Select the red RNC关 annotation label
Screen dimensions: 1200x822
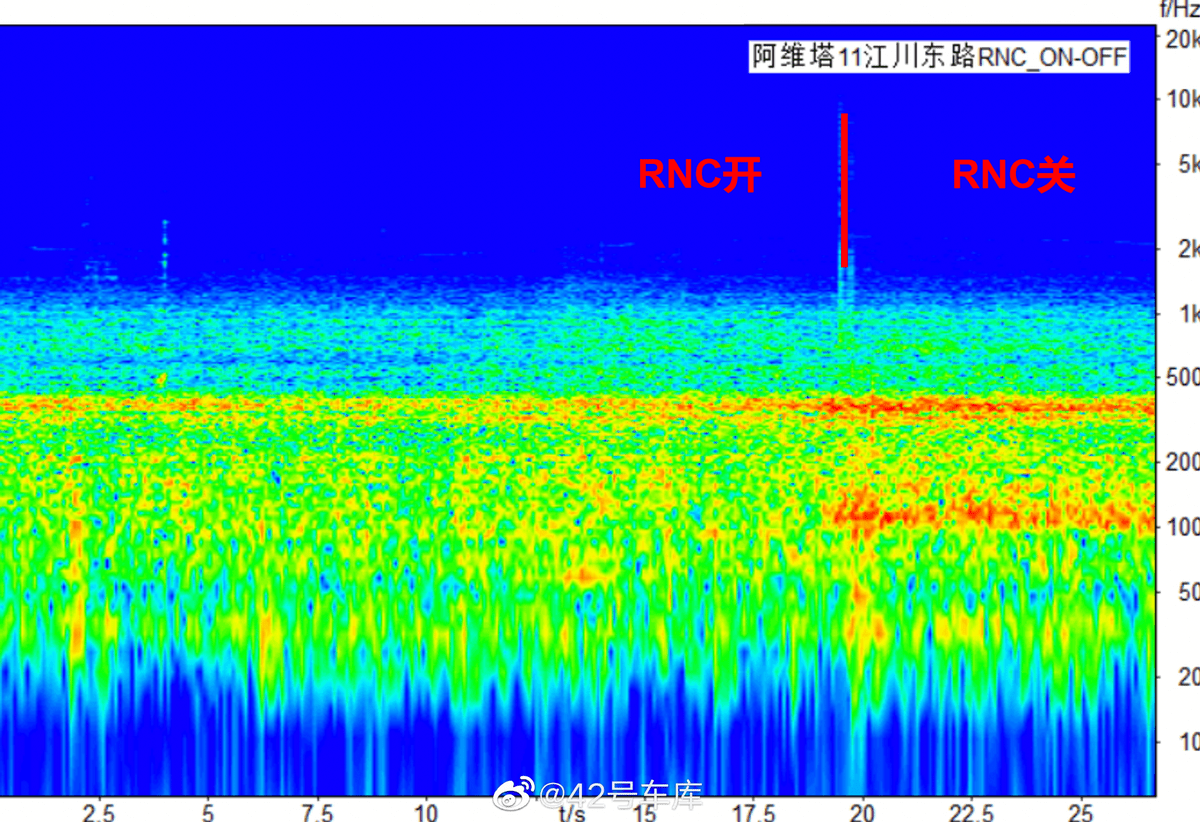(1013, 176)
